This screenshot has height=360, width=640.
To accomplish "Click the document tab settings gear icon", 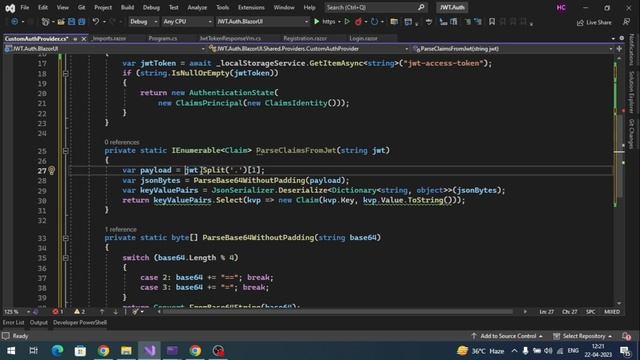I will tap(622, 38).
